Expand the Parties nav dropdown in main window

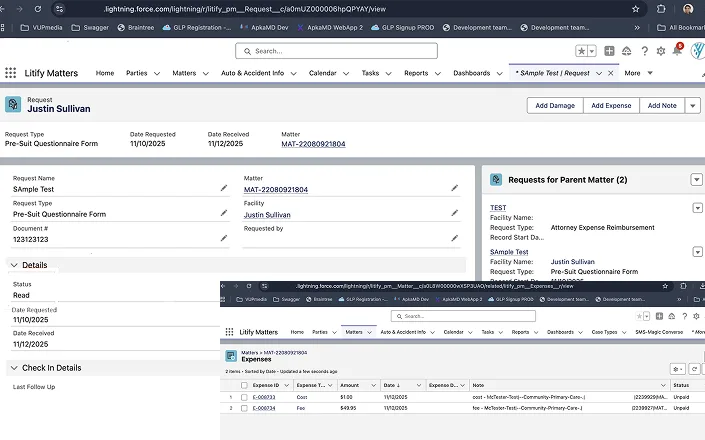[x=156, y=73]
